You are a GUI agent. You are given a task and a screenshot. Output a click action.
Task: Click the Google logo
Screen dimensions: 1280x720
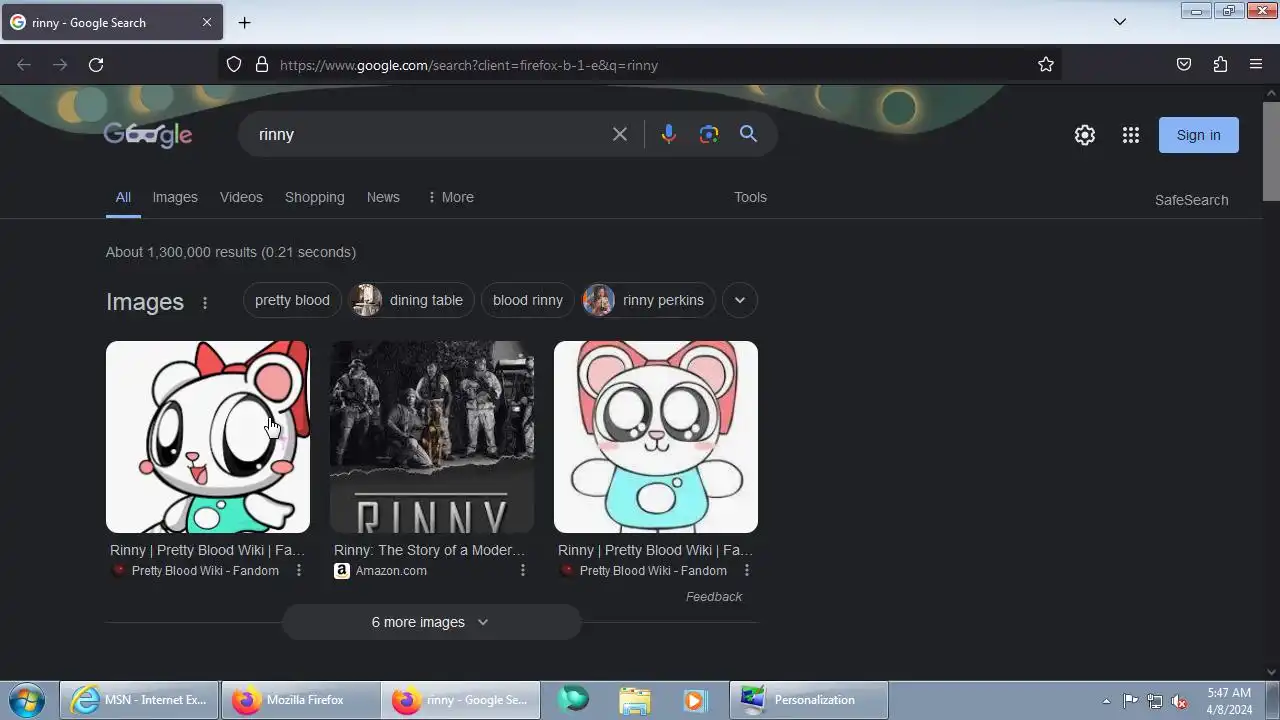tap(148, 134)
